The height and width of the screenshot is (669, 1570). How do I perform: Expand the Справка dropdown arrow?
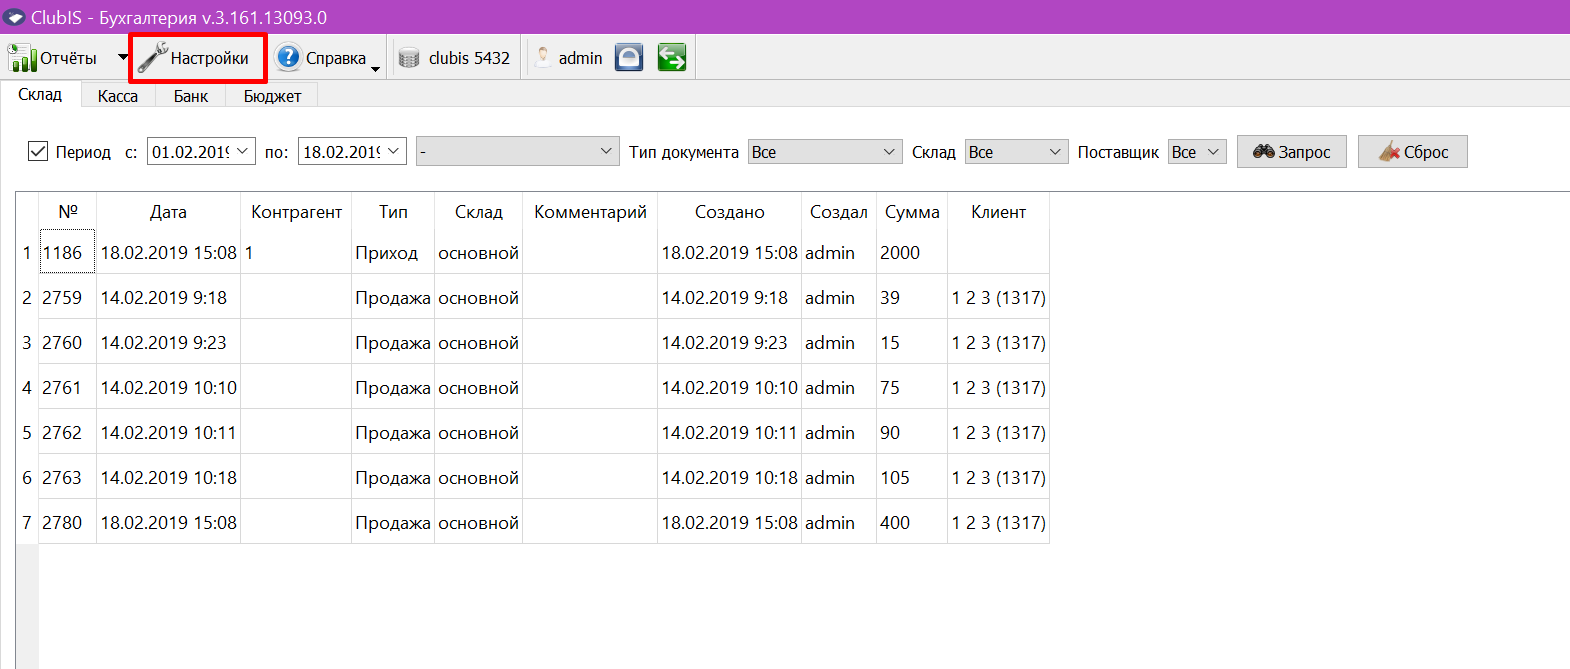pyautogui.click(x=376, y=68)
